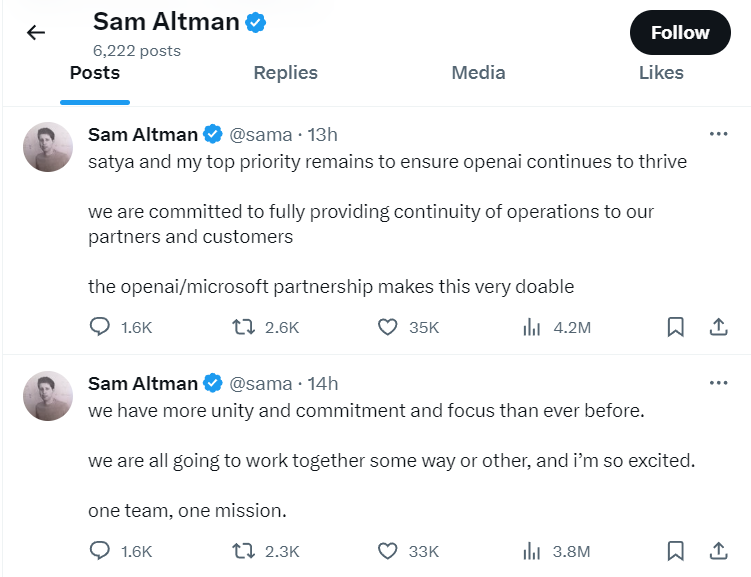Go back using the left arrow icon
Viewport: 751px width, 577px height.
[x=36, y=33]
